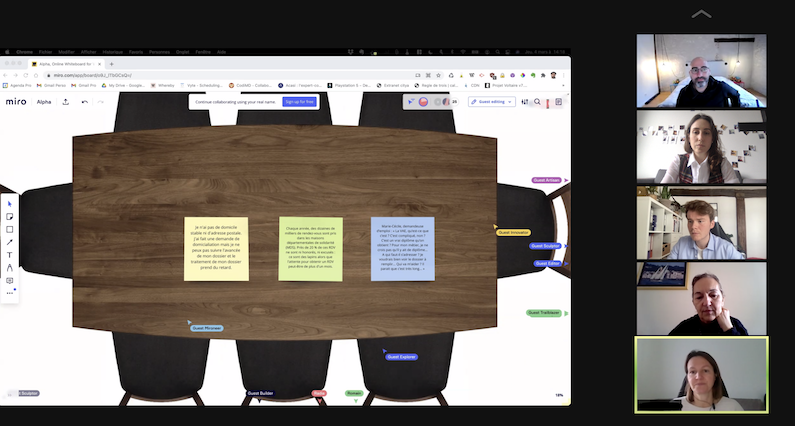Open the Historique menu

[x=113, y=52]
